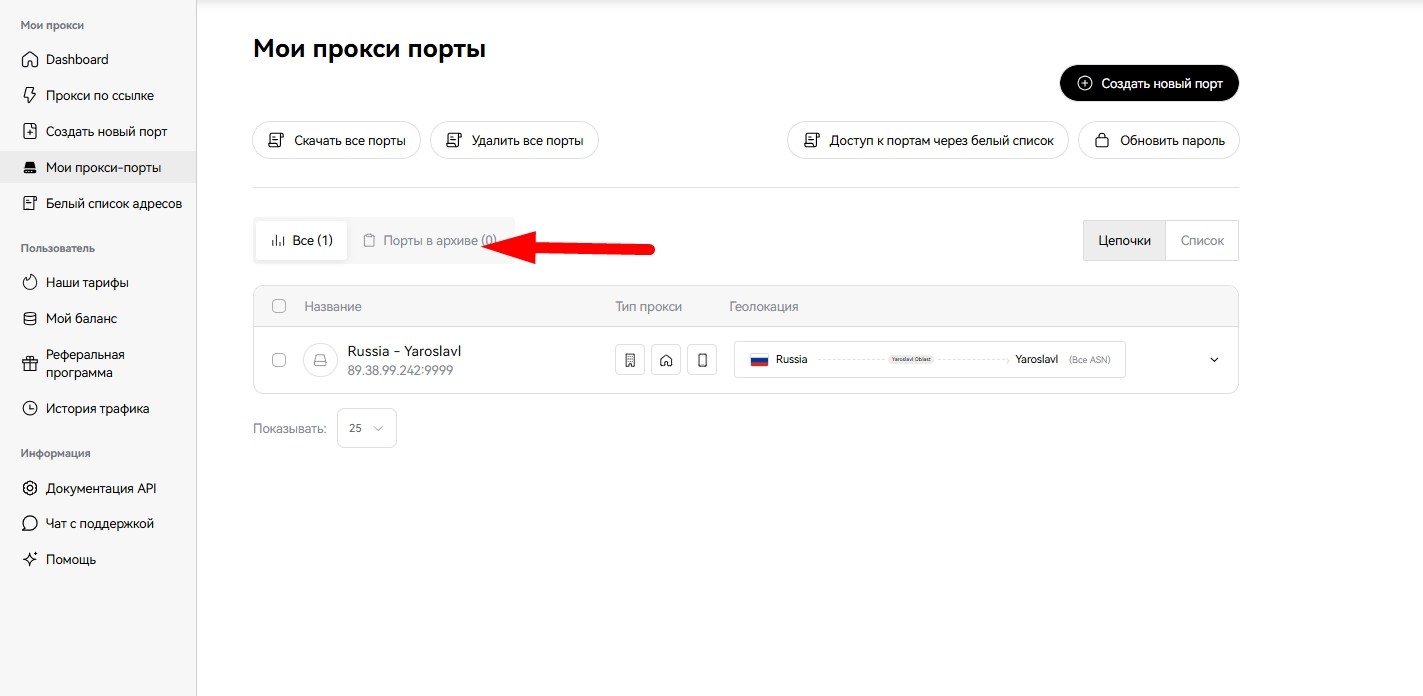Expand the Russia - Yaroslavl row chevron
The height and width of the screenshot is (696, 1423).
(1214, 360)
